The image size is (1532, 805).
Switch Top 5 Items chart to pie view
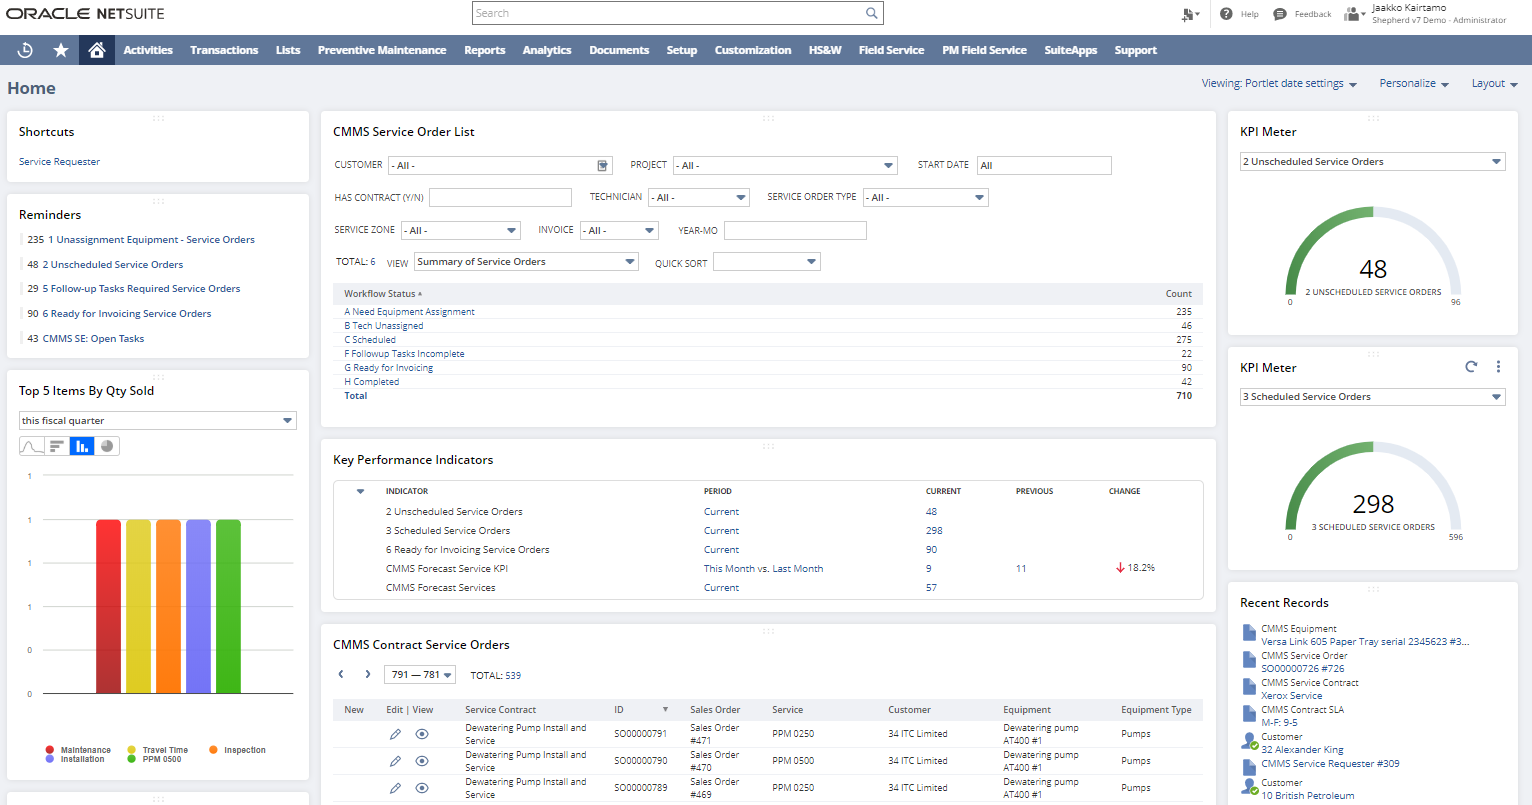(107, 446)
